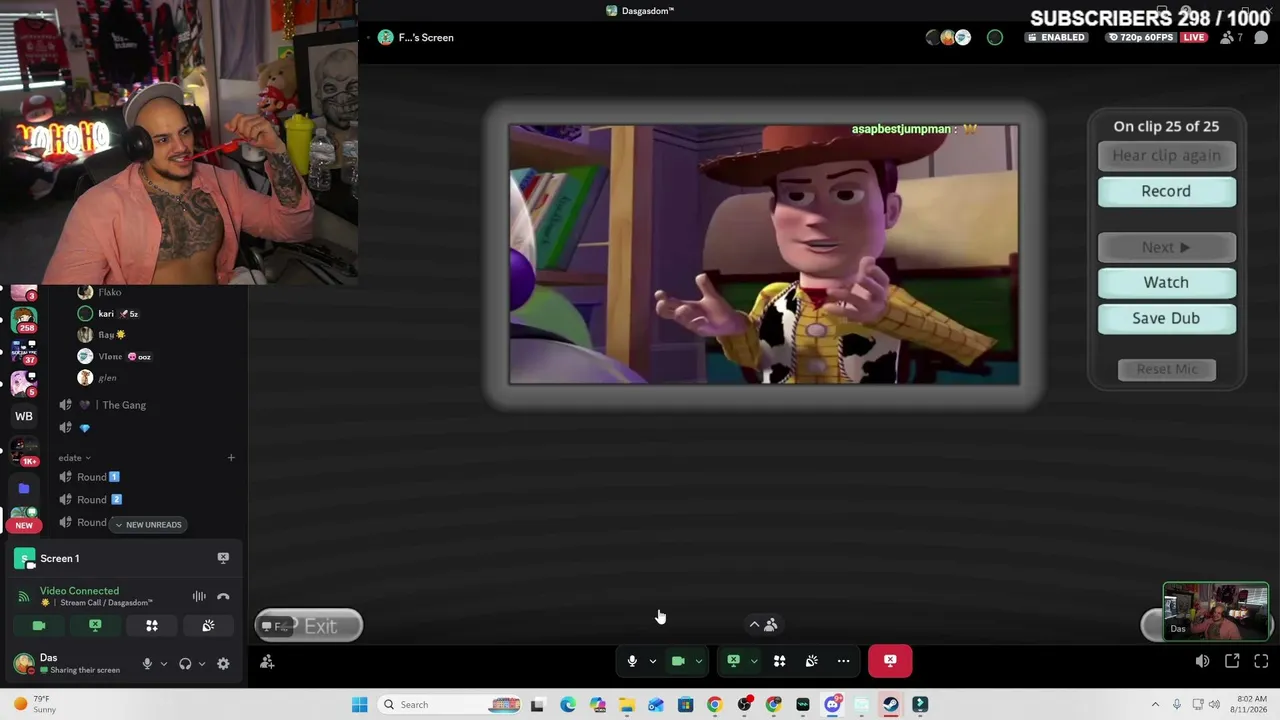This screenshot has width=1280, height=720.
Task: Open the WB server
Action: [x=24, y=416]
